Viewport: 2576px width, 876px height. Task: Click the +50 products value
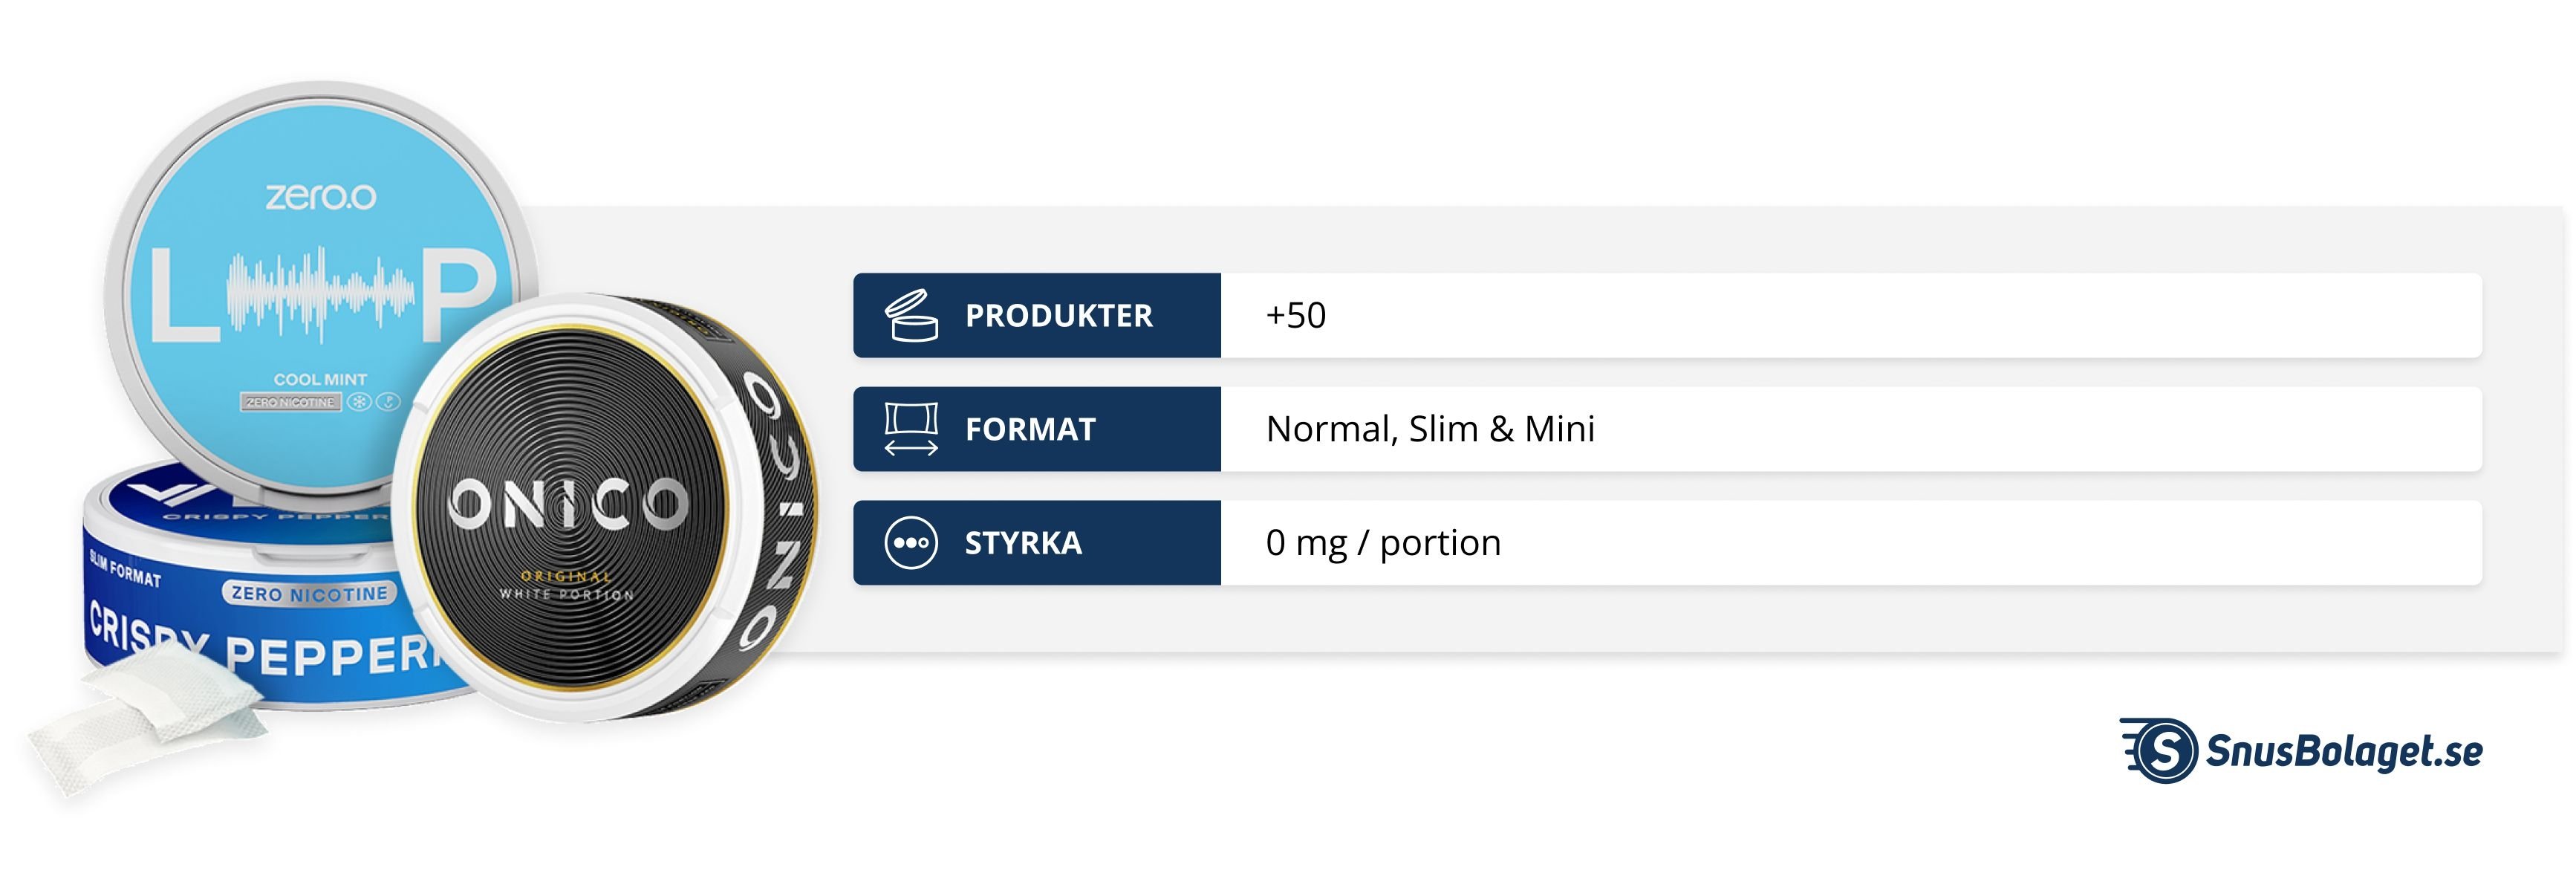click(x=1295, y=316)
